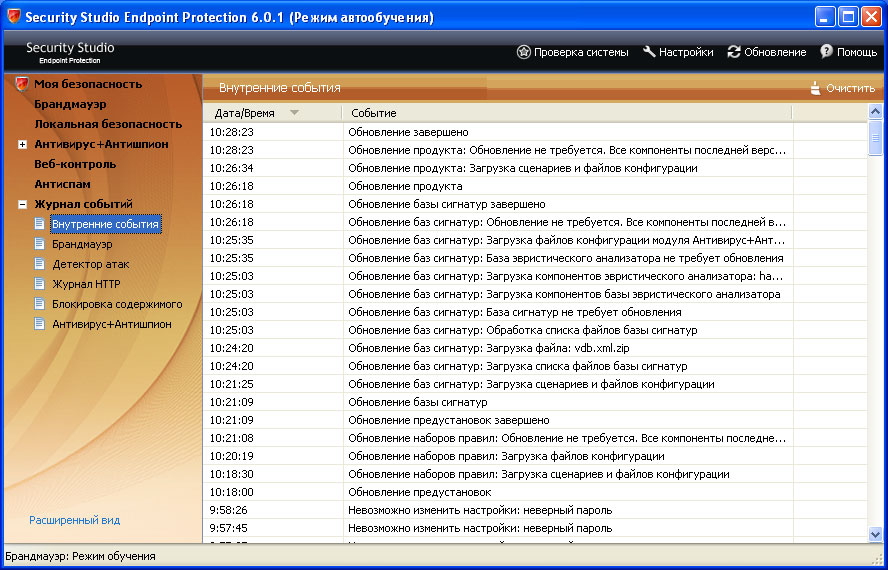
Task: Open Внутренние события log entry
Action: click(105, 224)
